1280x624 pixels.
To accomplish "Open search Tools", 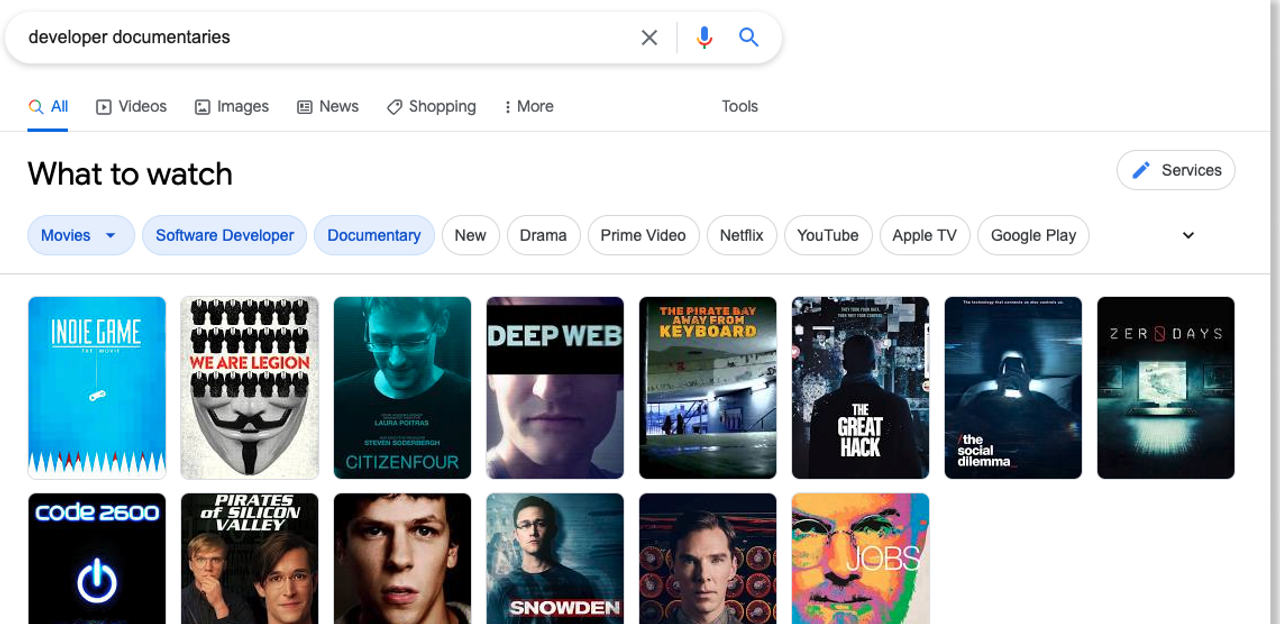I will 740,106.
